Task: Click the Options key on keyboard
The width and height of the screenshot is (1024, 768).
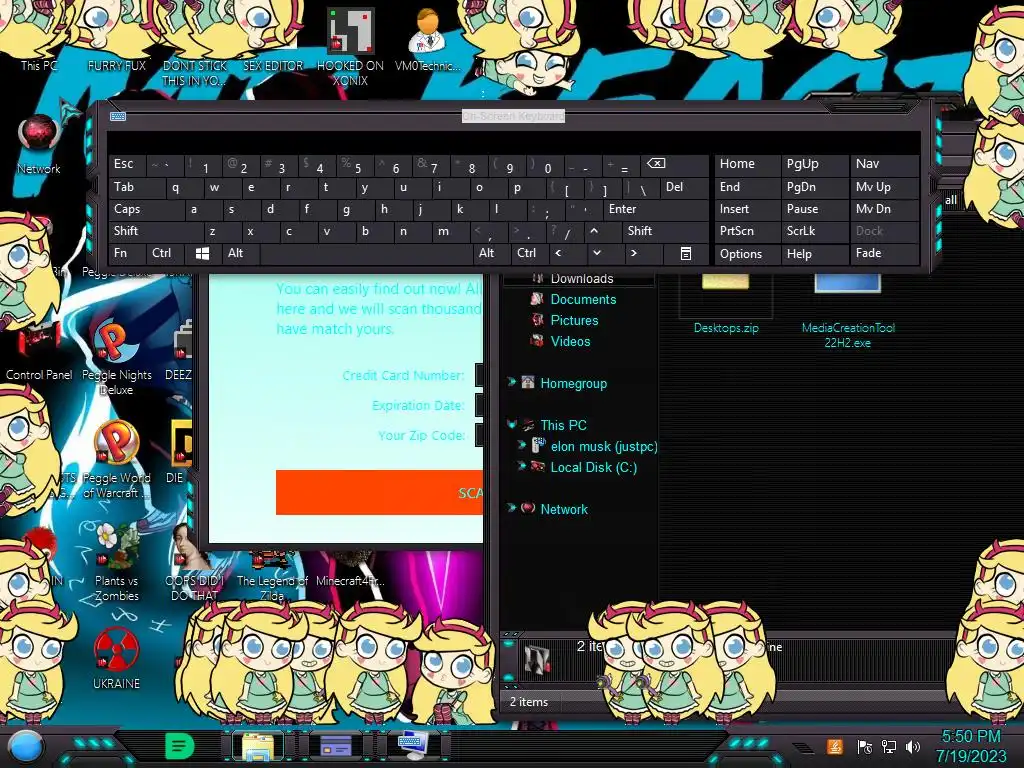Action: 747,253
